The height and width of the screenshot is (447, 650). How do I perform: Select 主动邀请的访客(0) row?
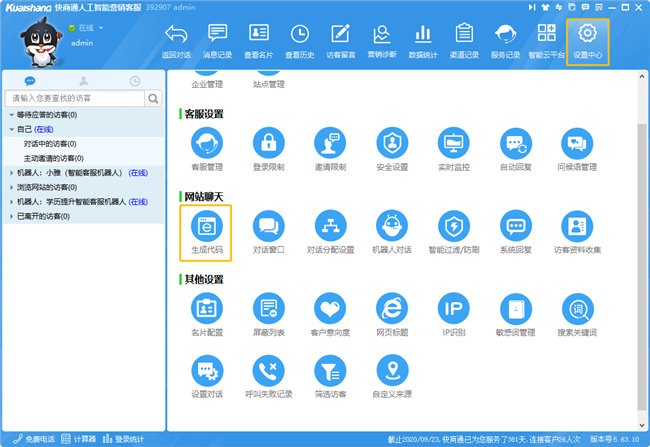tap(83, 158)
